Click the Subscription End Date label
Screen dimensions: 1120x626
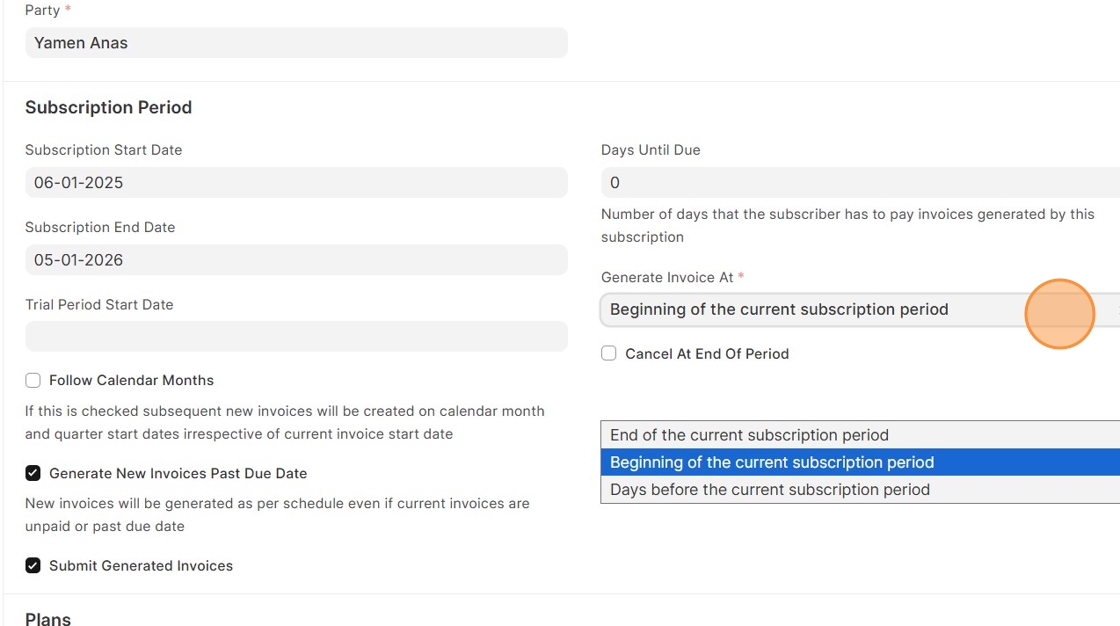click(100, 227)
